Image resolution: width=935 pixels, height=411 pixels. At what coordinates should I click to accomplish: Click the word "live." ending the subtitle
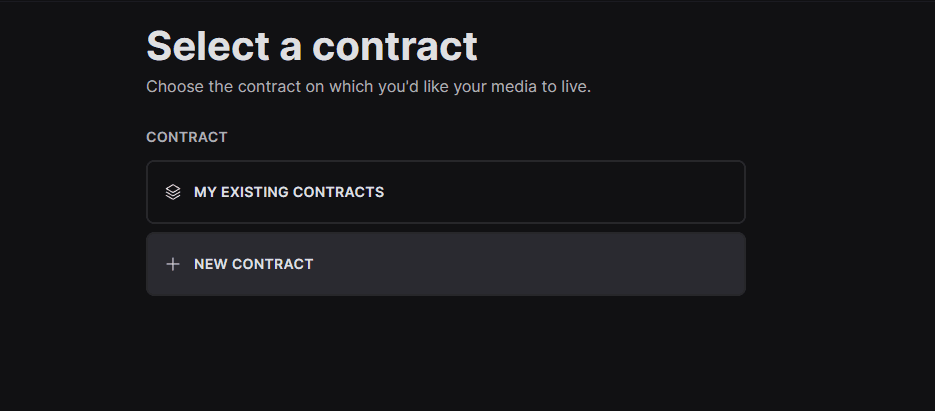[576, 87]
